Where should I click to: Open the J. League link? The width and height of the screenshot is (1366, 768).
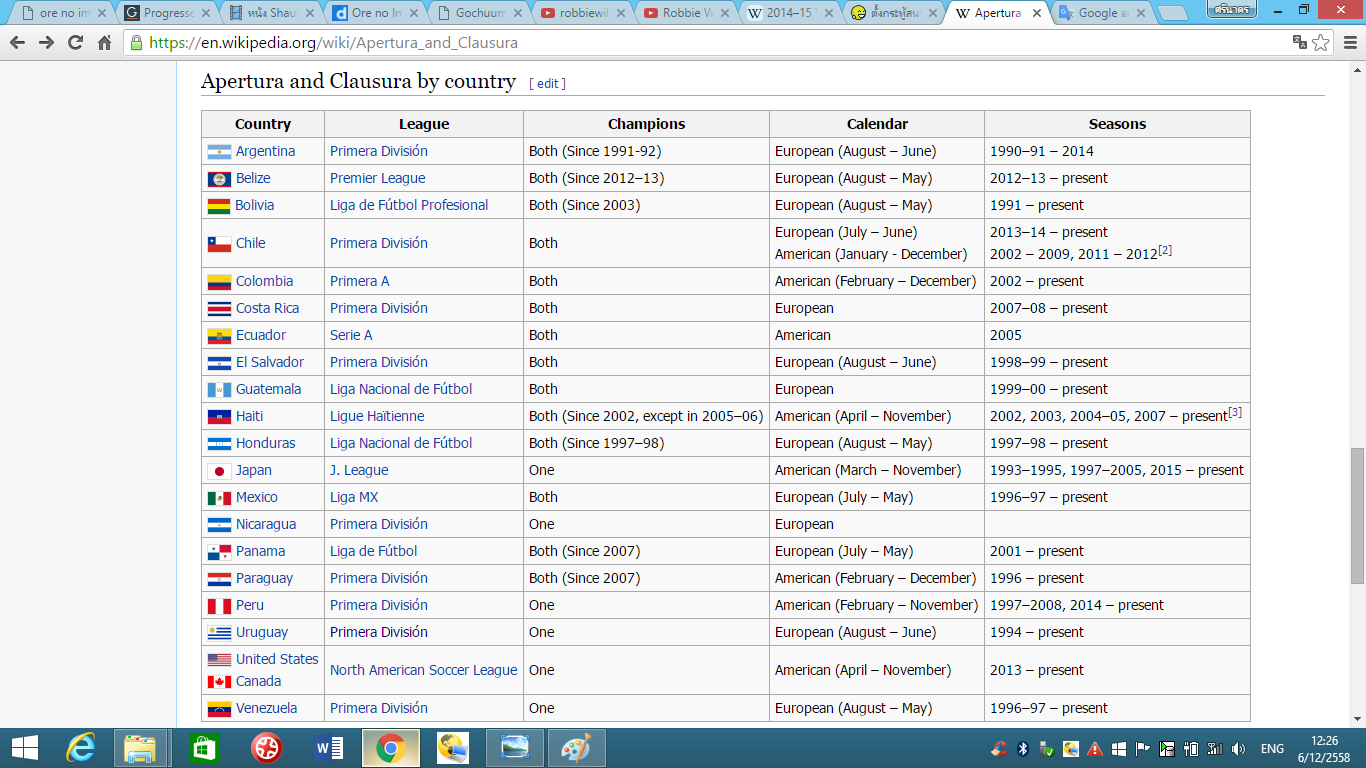[x=359, y=471]
